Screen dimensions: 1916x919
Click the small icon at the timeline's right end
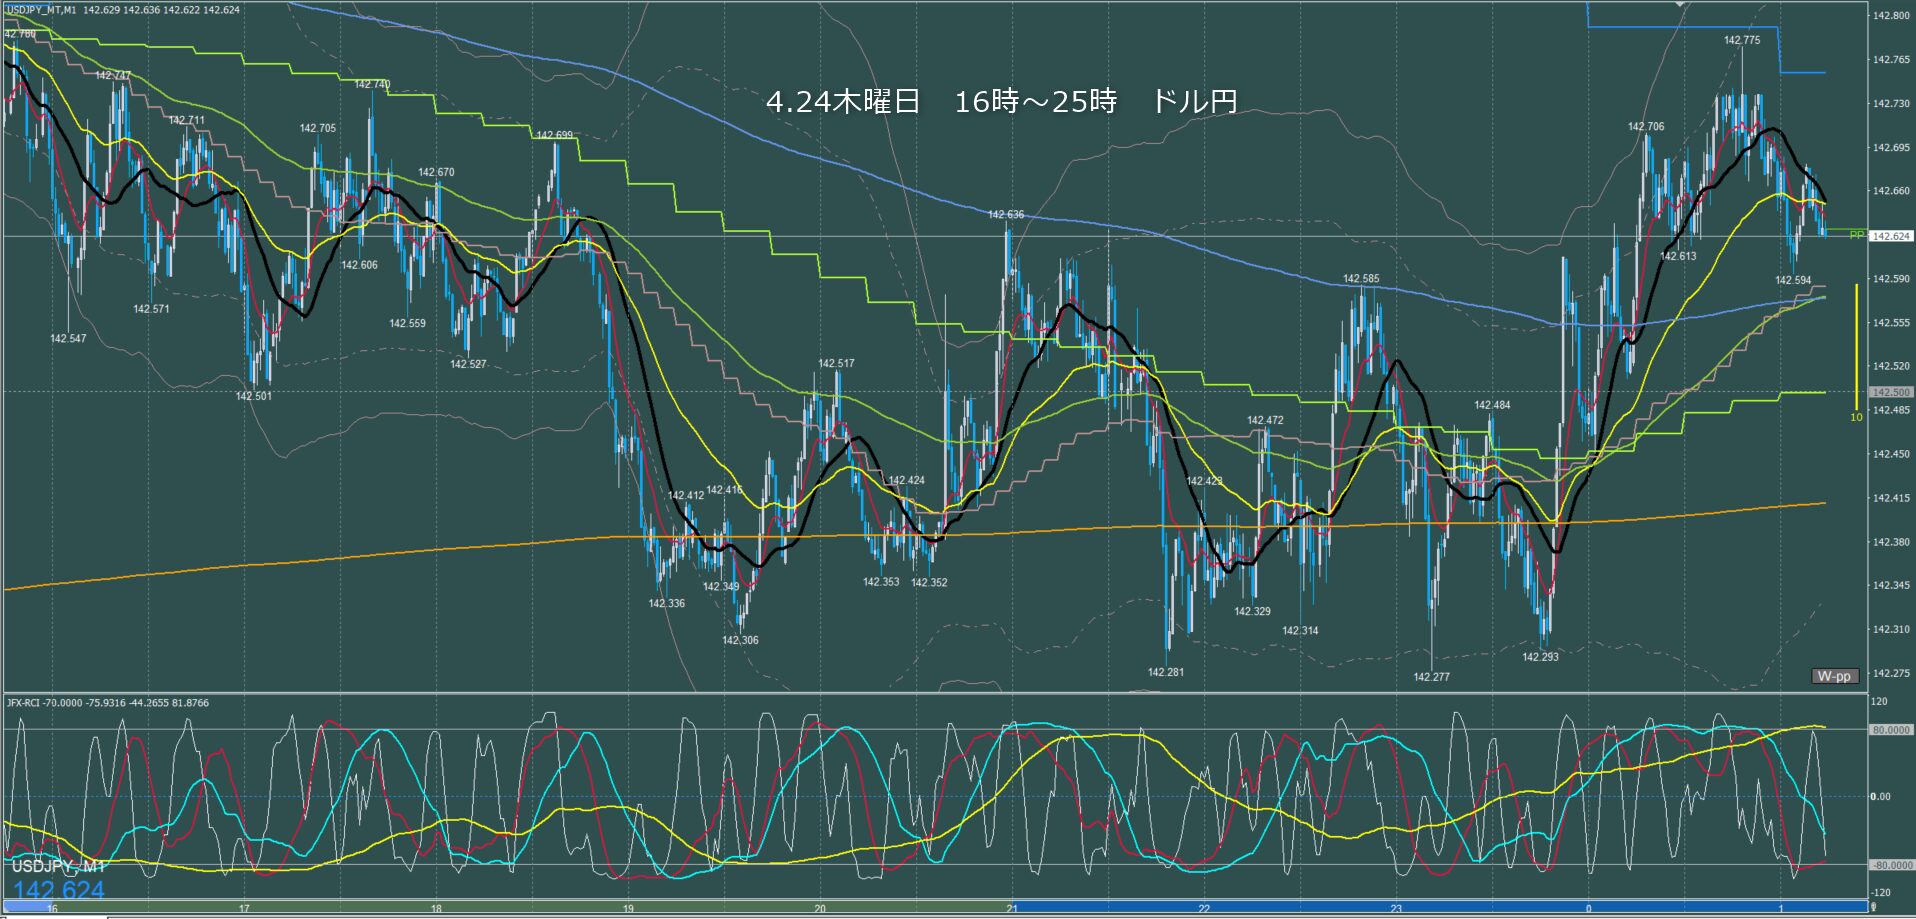point(1873,907)
